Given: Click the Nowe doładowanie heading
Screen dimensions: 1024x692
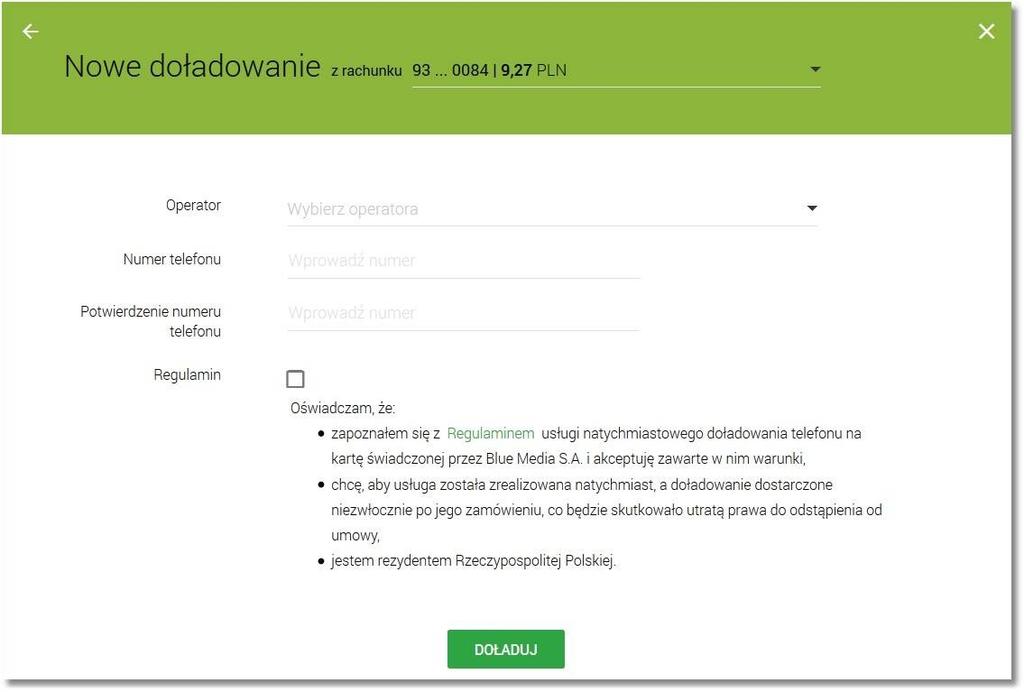Looking at the screenshot, I should click(x=192, y=67).
